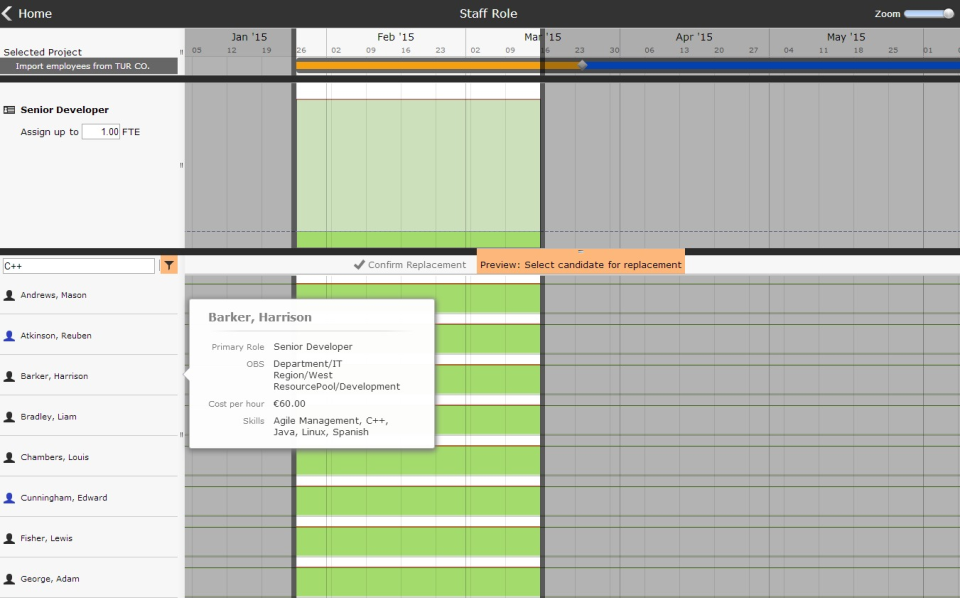
Task: Click the blue person icon next to Atkinson, Reuben
Action: [9, 335]
